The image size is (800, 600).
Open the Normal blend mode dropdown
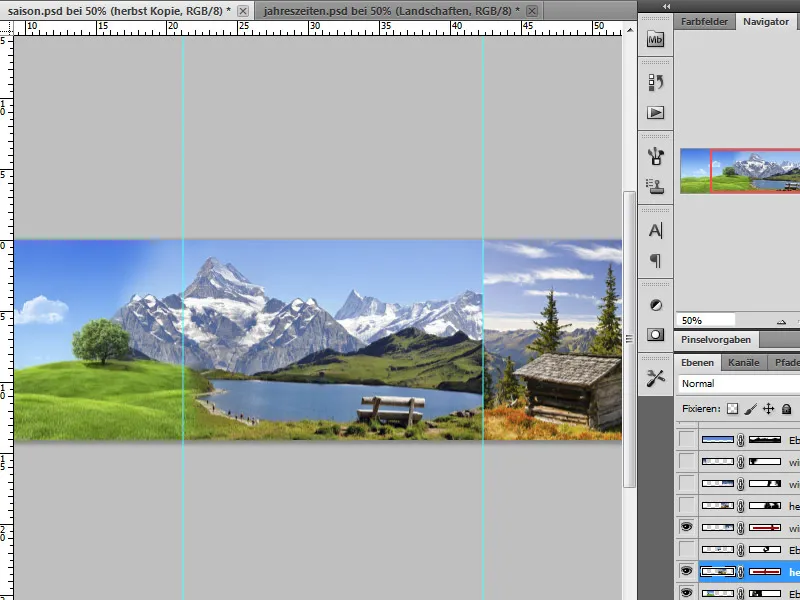[x=740, y=384]
